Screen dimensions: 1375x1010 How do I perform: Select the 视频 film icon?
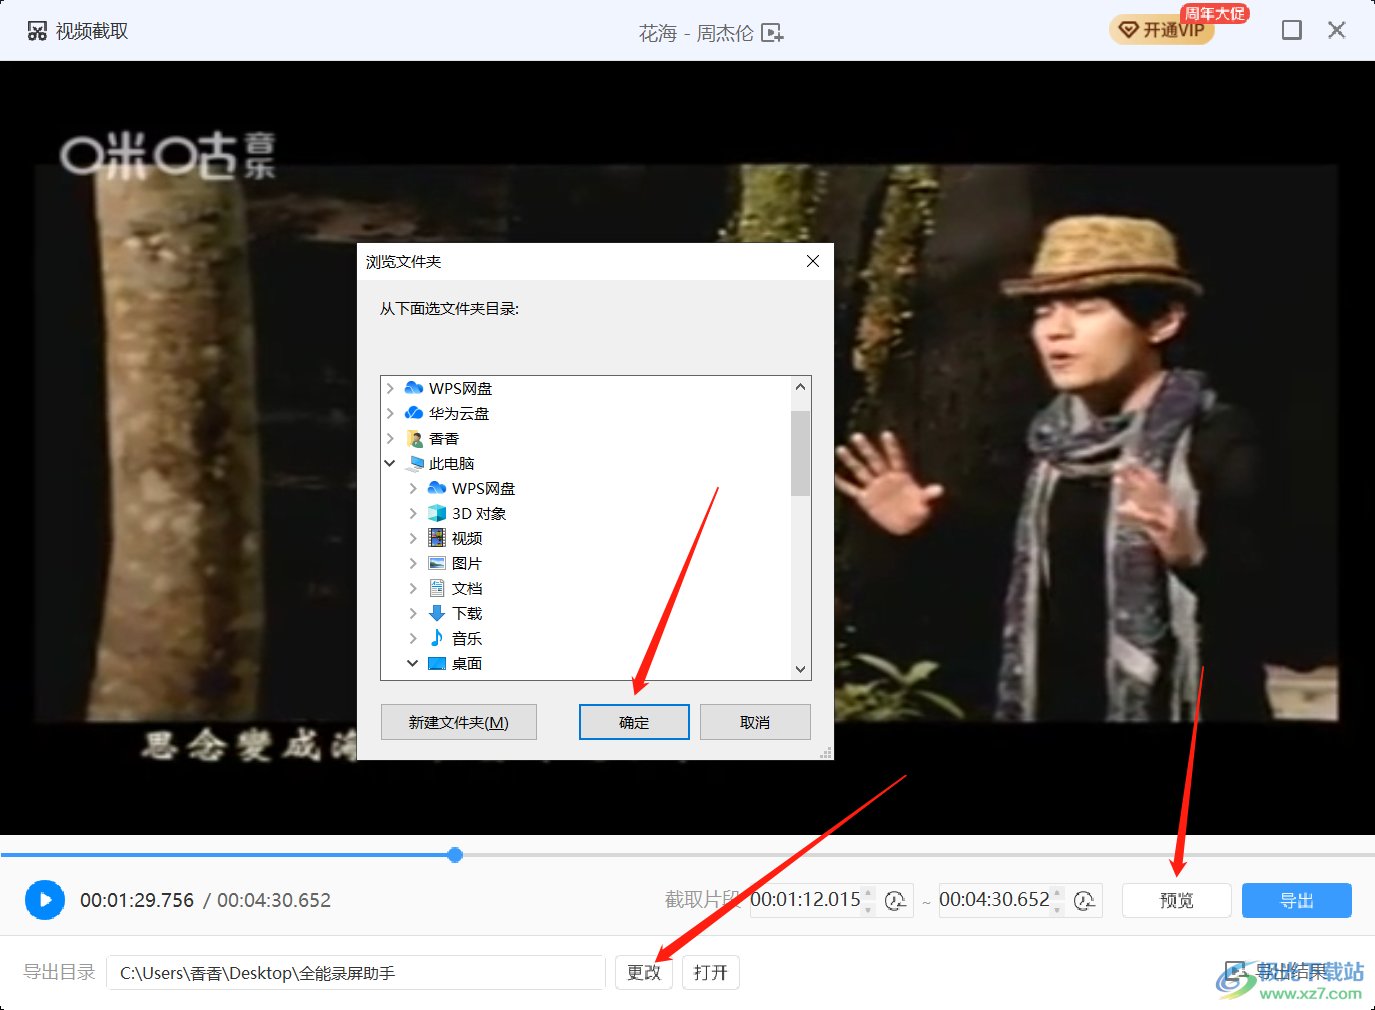click(x=437, y=538)
